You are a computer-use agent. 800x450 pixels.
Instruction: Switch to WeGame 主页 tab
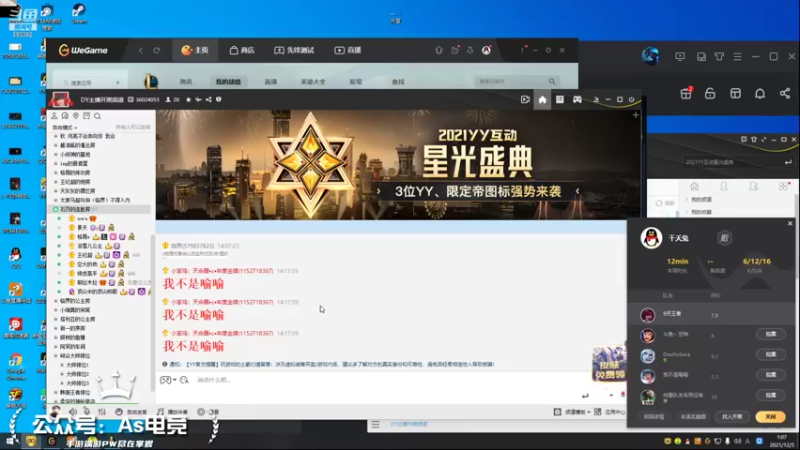coord(195,50)
